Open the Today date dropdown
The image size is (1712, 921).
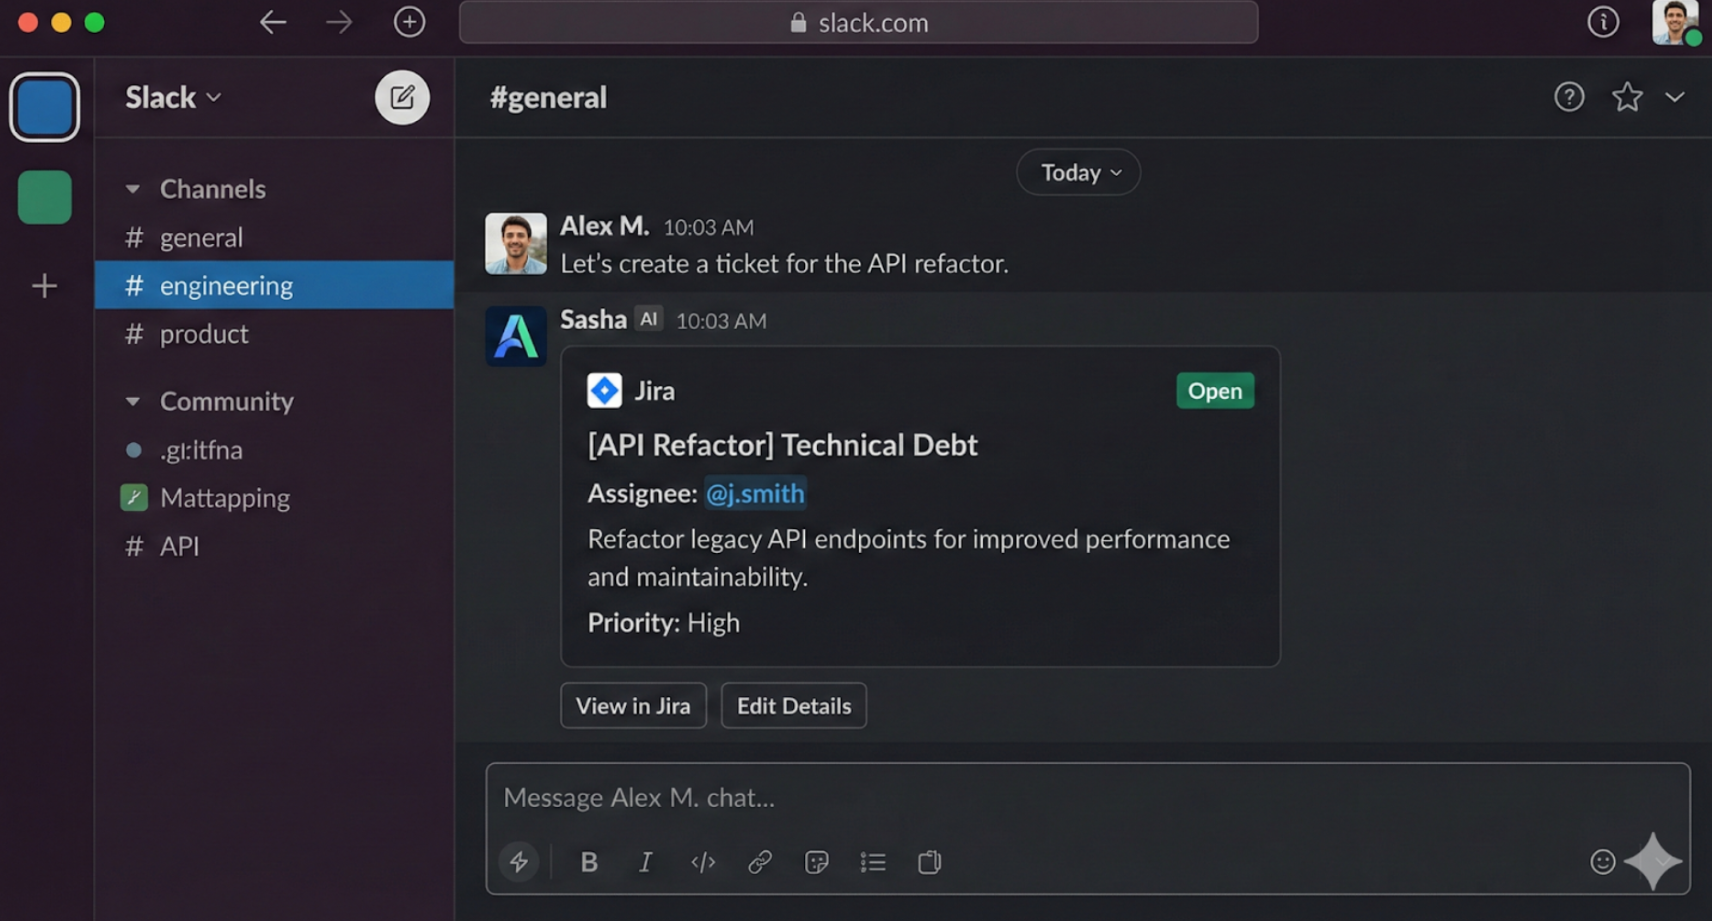pyautogui.click(x=1079, y=172)
